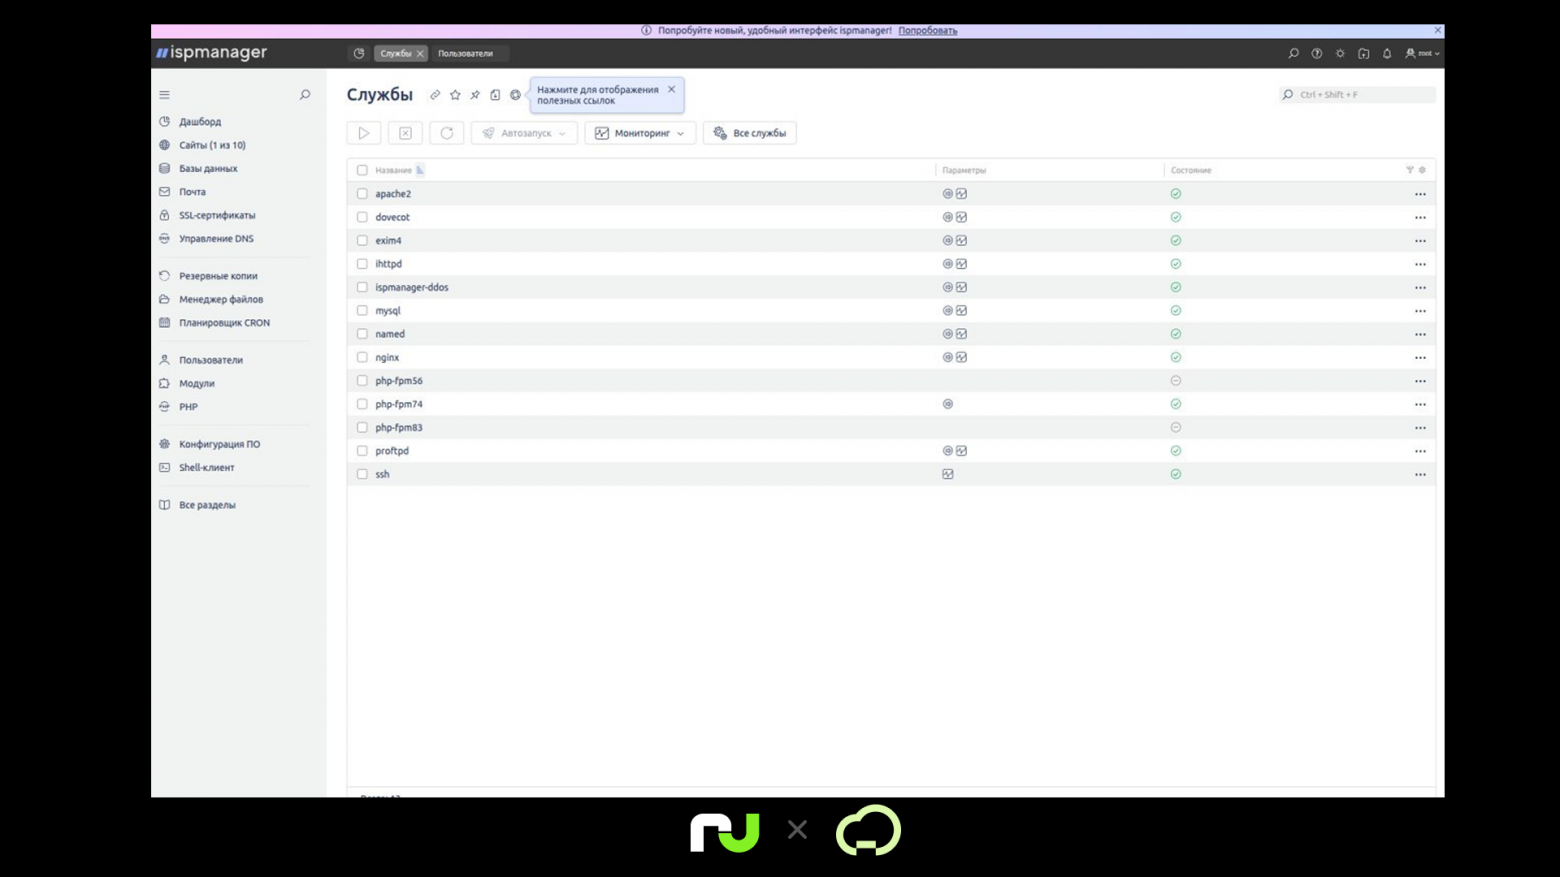Viewport: 1560px width, 877px height.
Task: Click the Restart service circular arrow icon
Action: tap(447, 133)
